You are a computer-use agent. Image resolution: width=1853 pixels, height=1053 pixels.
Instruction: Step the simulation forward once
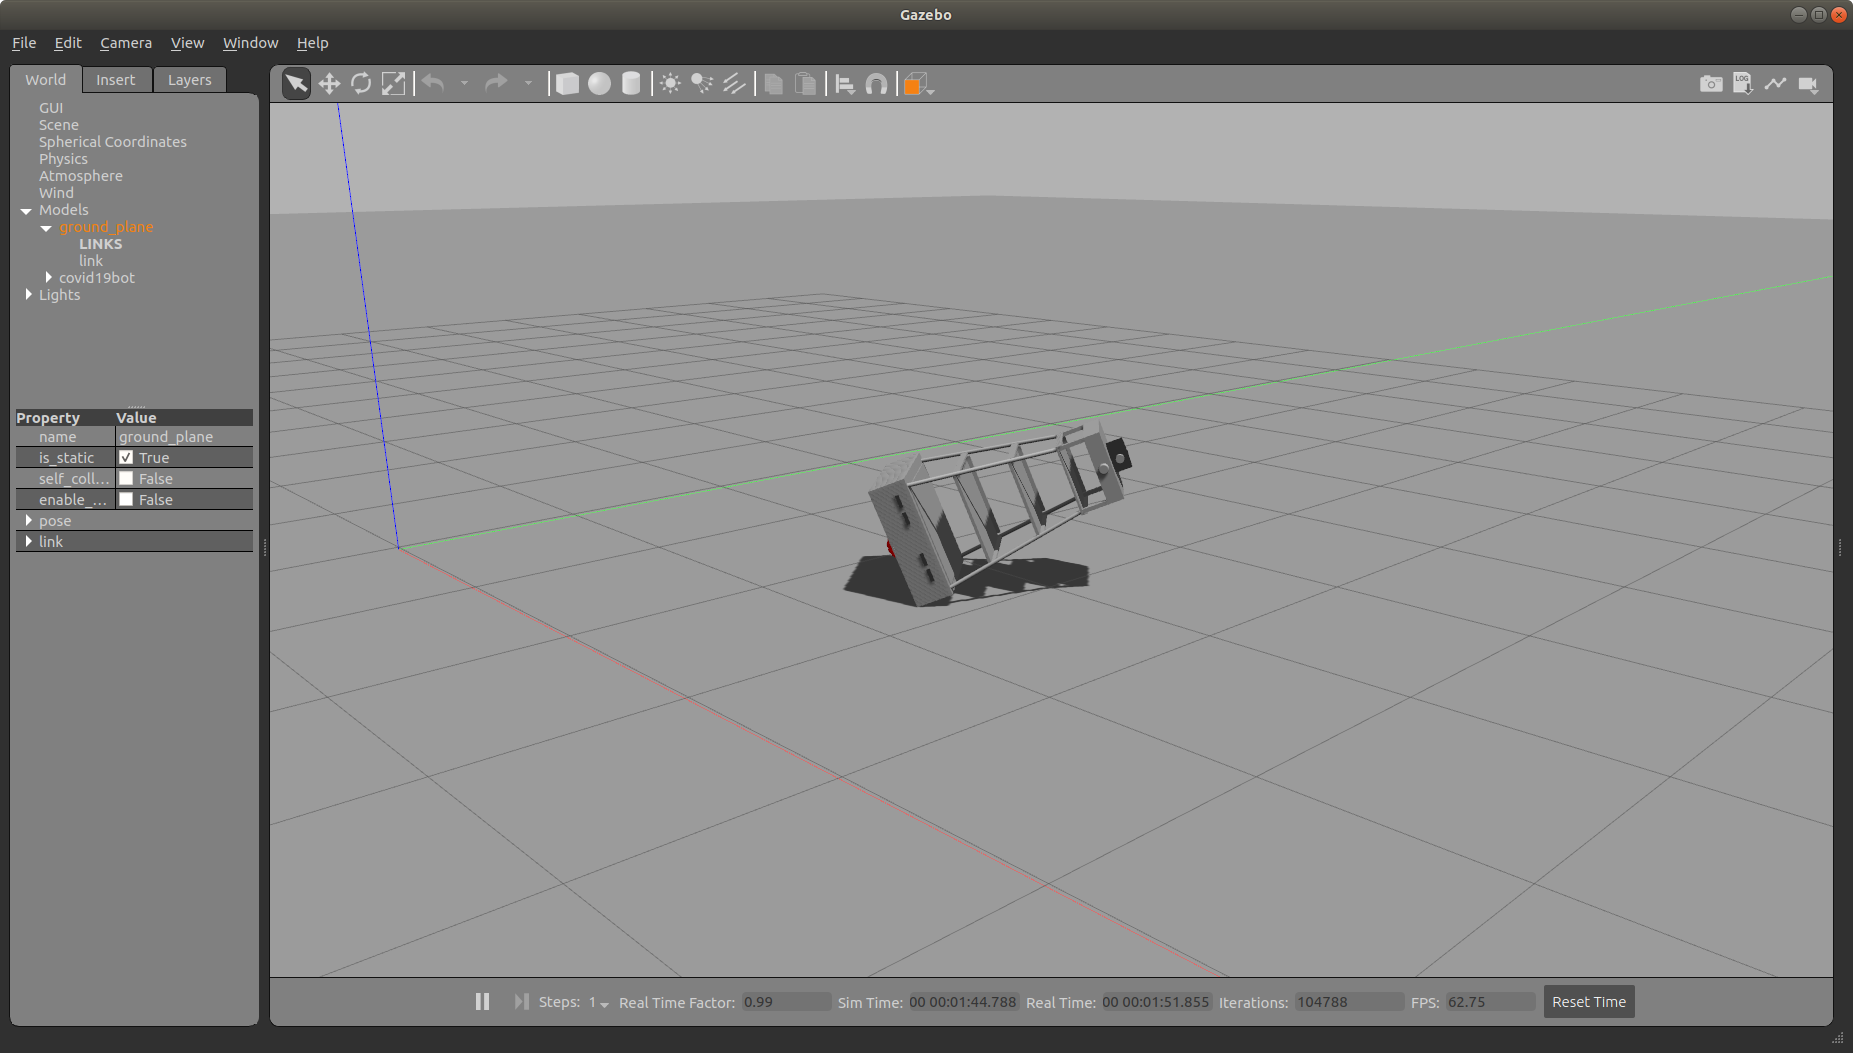click(521, 1001)
